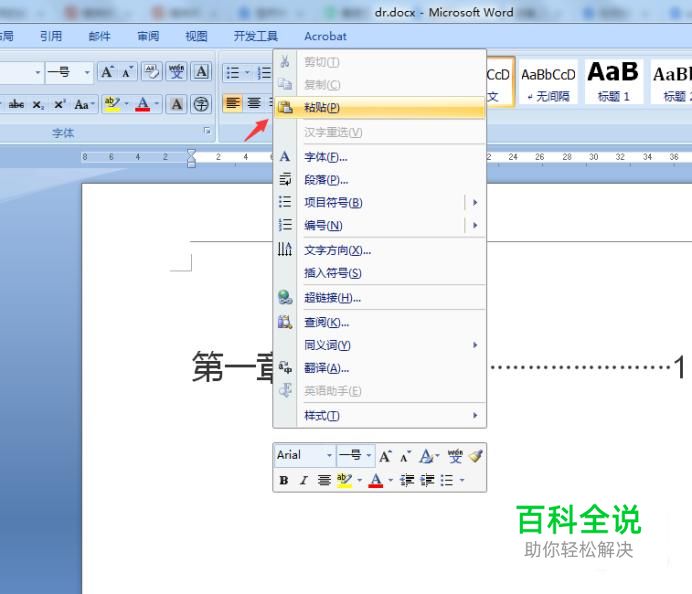The image size is (692, 594).
Task: Apply highlight color in mini toolbar
Action: [x=344, y=480]
